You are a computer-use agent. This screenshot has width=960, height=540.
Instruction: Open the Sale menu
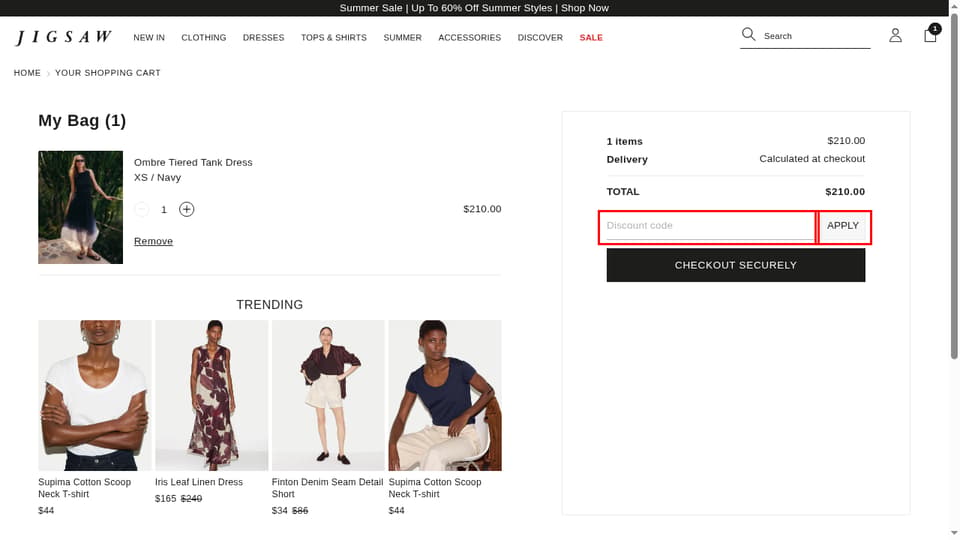point(591,37)
